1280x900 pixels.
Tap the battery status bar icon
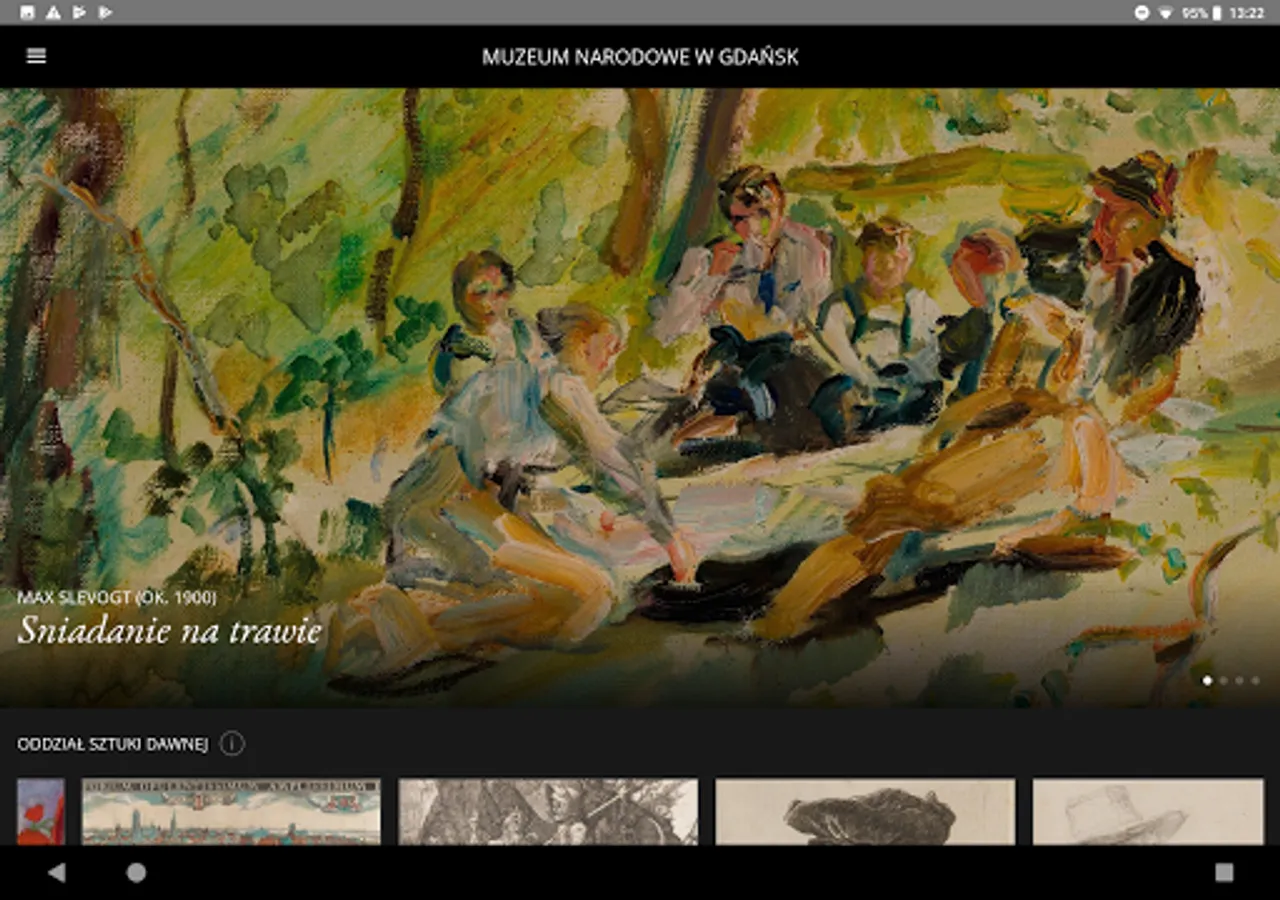coord(1217,13)
